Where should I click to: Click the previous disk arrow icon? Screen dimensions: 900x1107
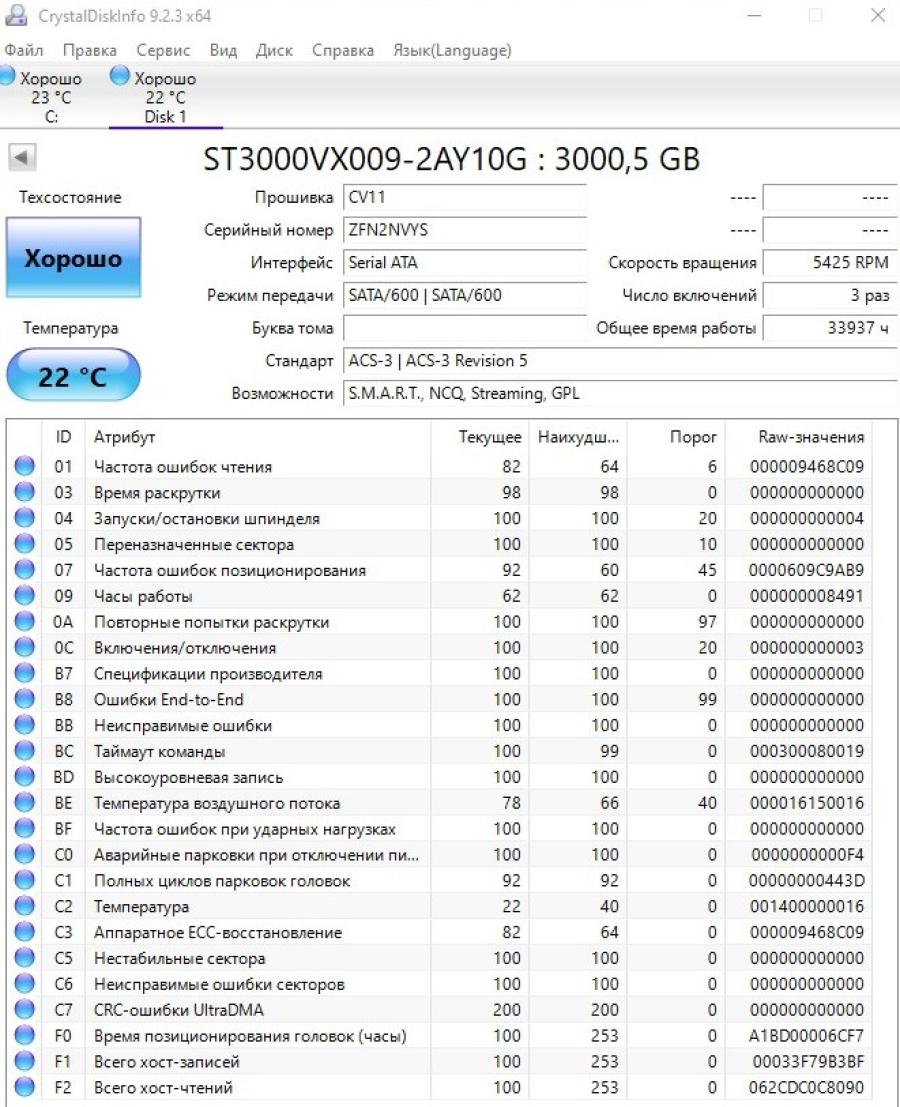point(22,157)
